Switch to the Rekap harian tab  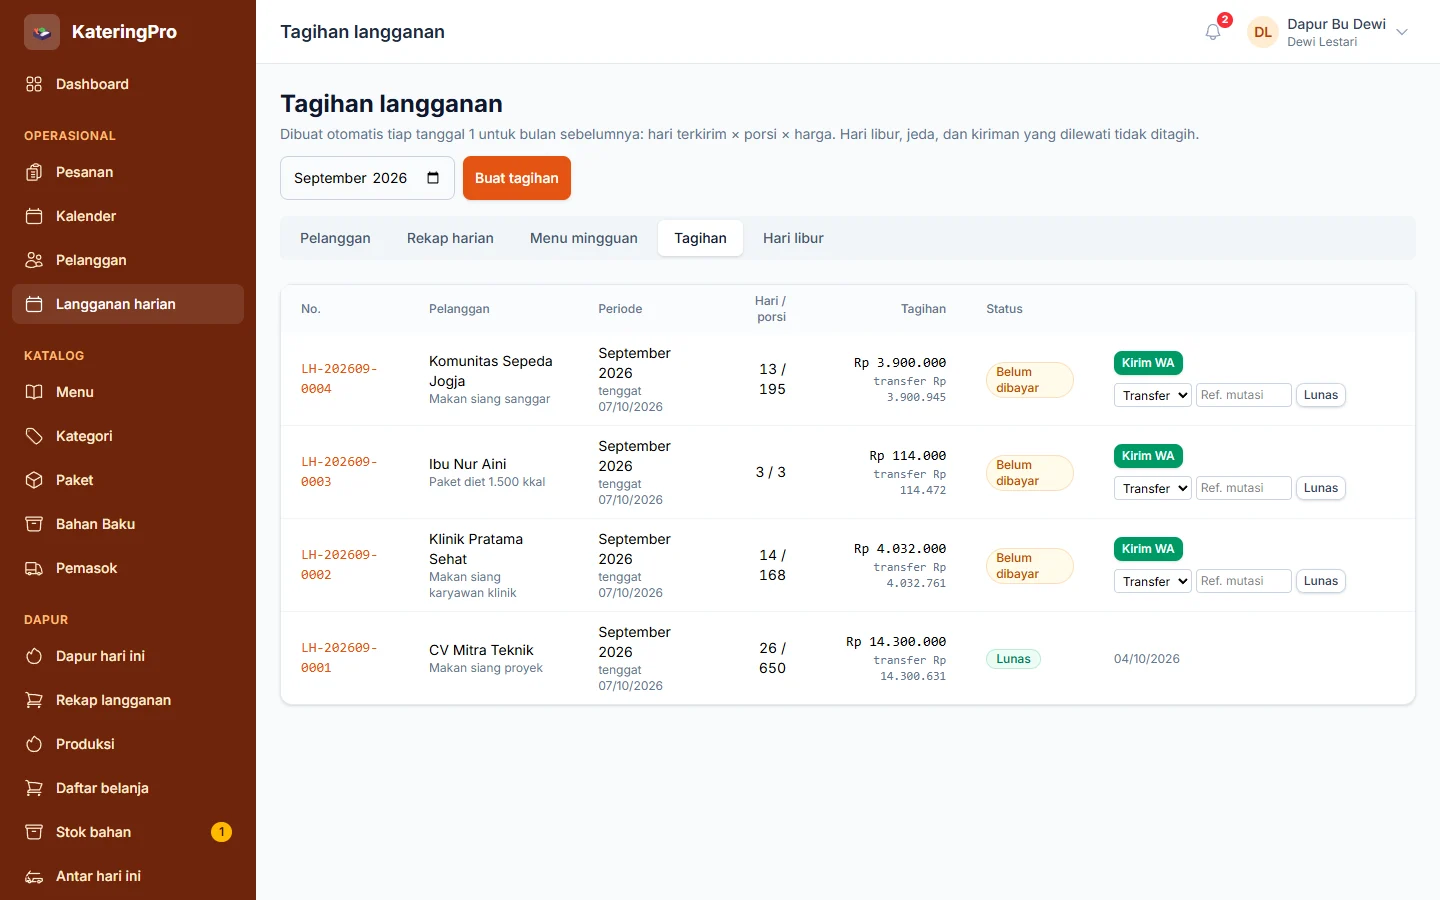click(x=450, y=238)
